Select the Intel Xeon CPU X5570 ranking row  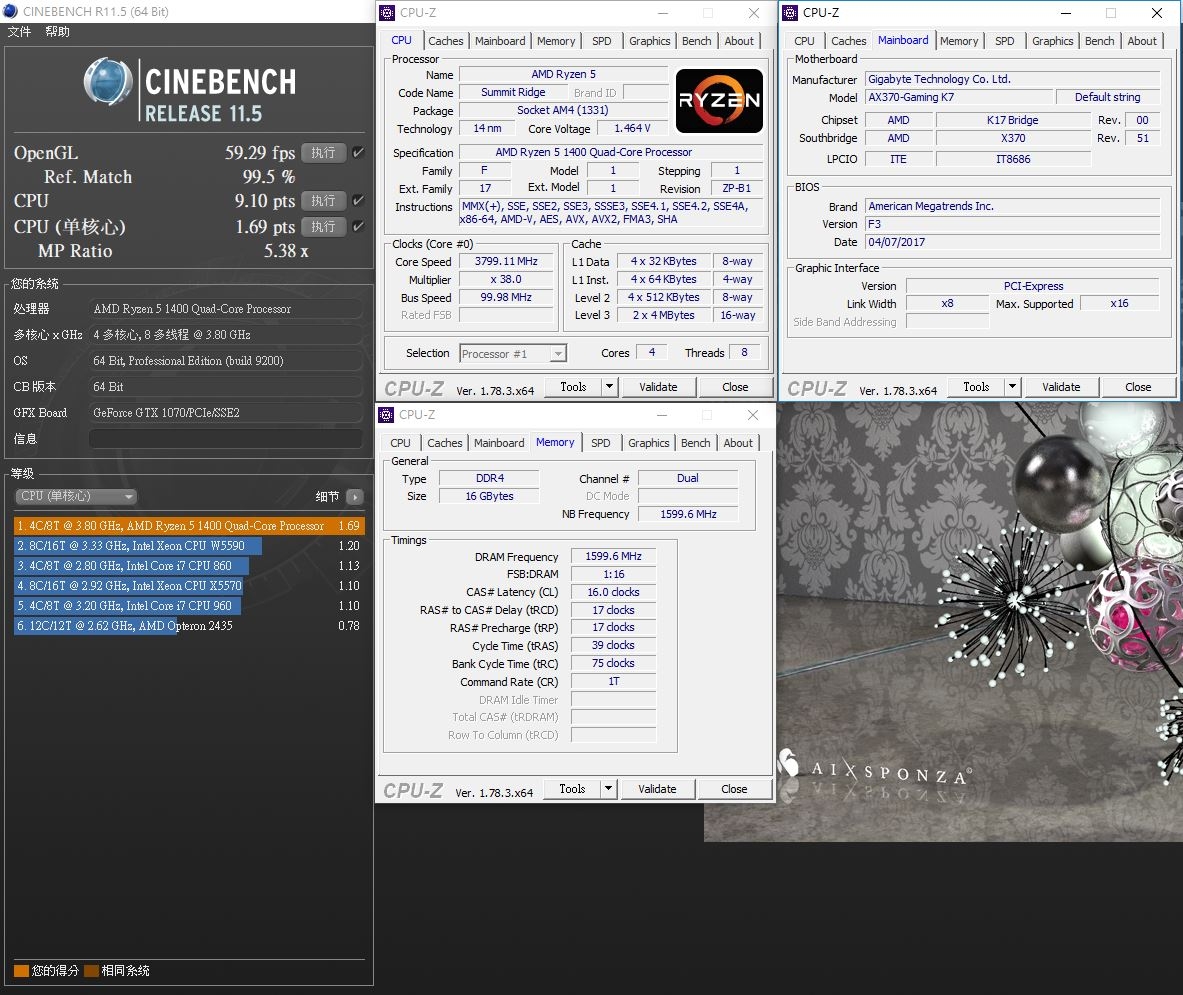click(189, 586)
